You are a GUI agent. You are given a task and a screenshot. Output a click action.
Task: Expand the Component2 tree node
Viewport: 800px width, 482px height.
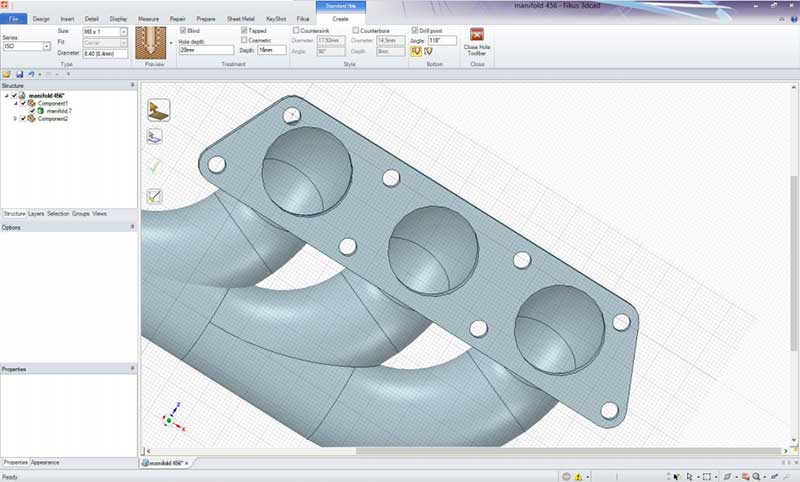click(x=14, y=118)
